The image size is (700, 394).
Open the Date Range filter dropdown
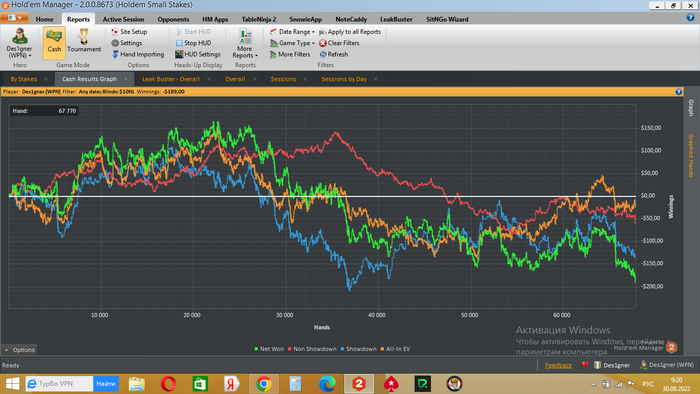point(292,32)
